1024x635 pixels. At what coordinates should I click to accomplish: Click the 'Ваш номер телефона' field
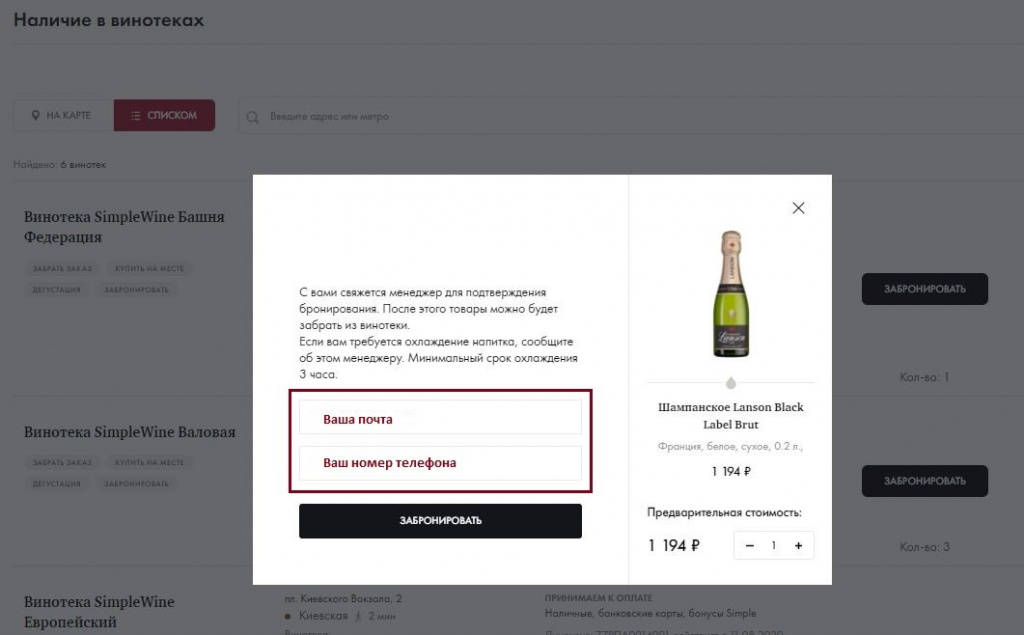[440, 463]
